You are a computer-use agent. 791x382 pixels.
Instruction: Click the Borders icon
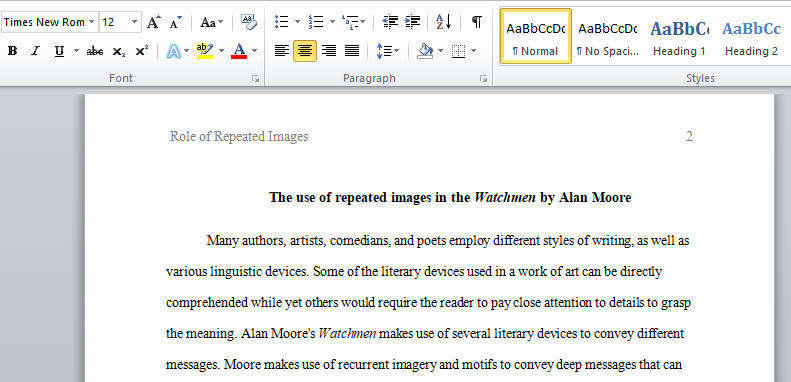[x=459, y=51]
